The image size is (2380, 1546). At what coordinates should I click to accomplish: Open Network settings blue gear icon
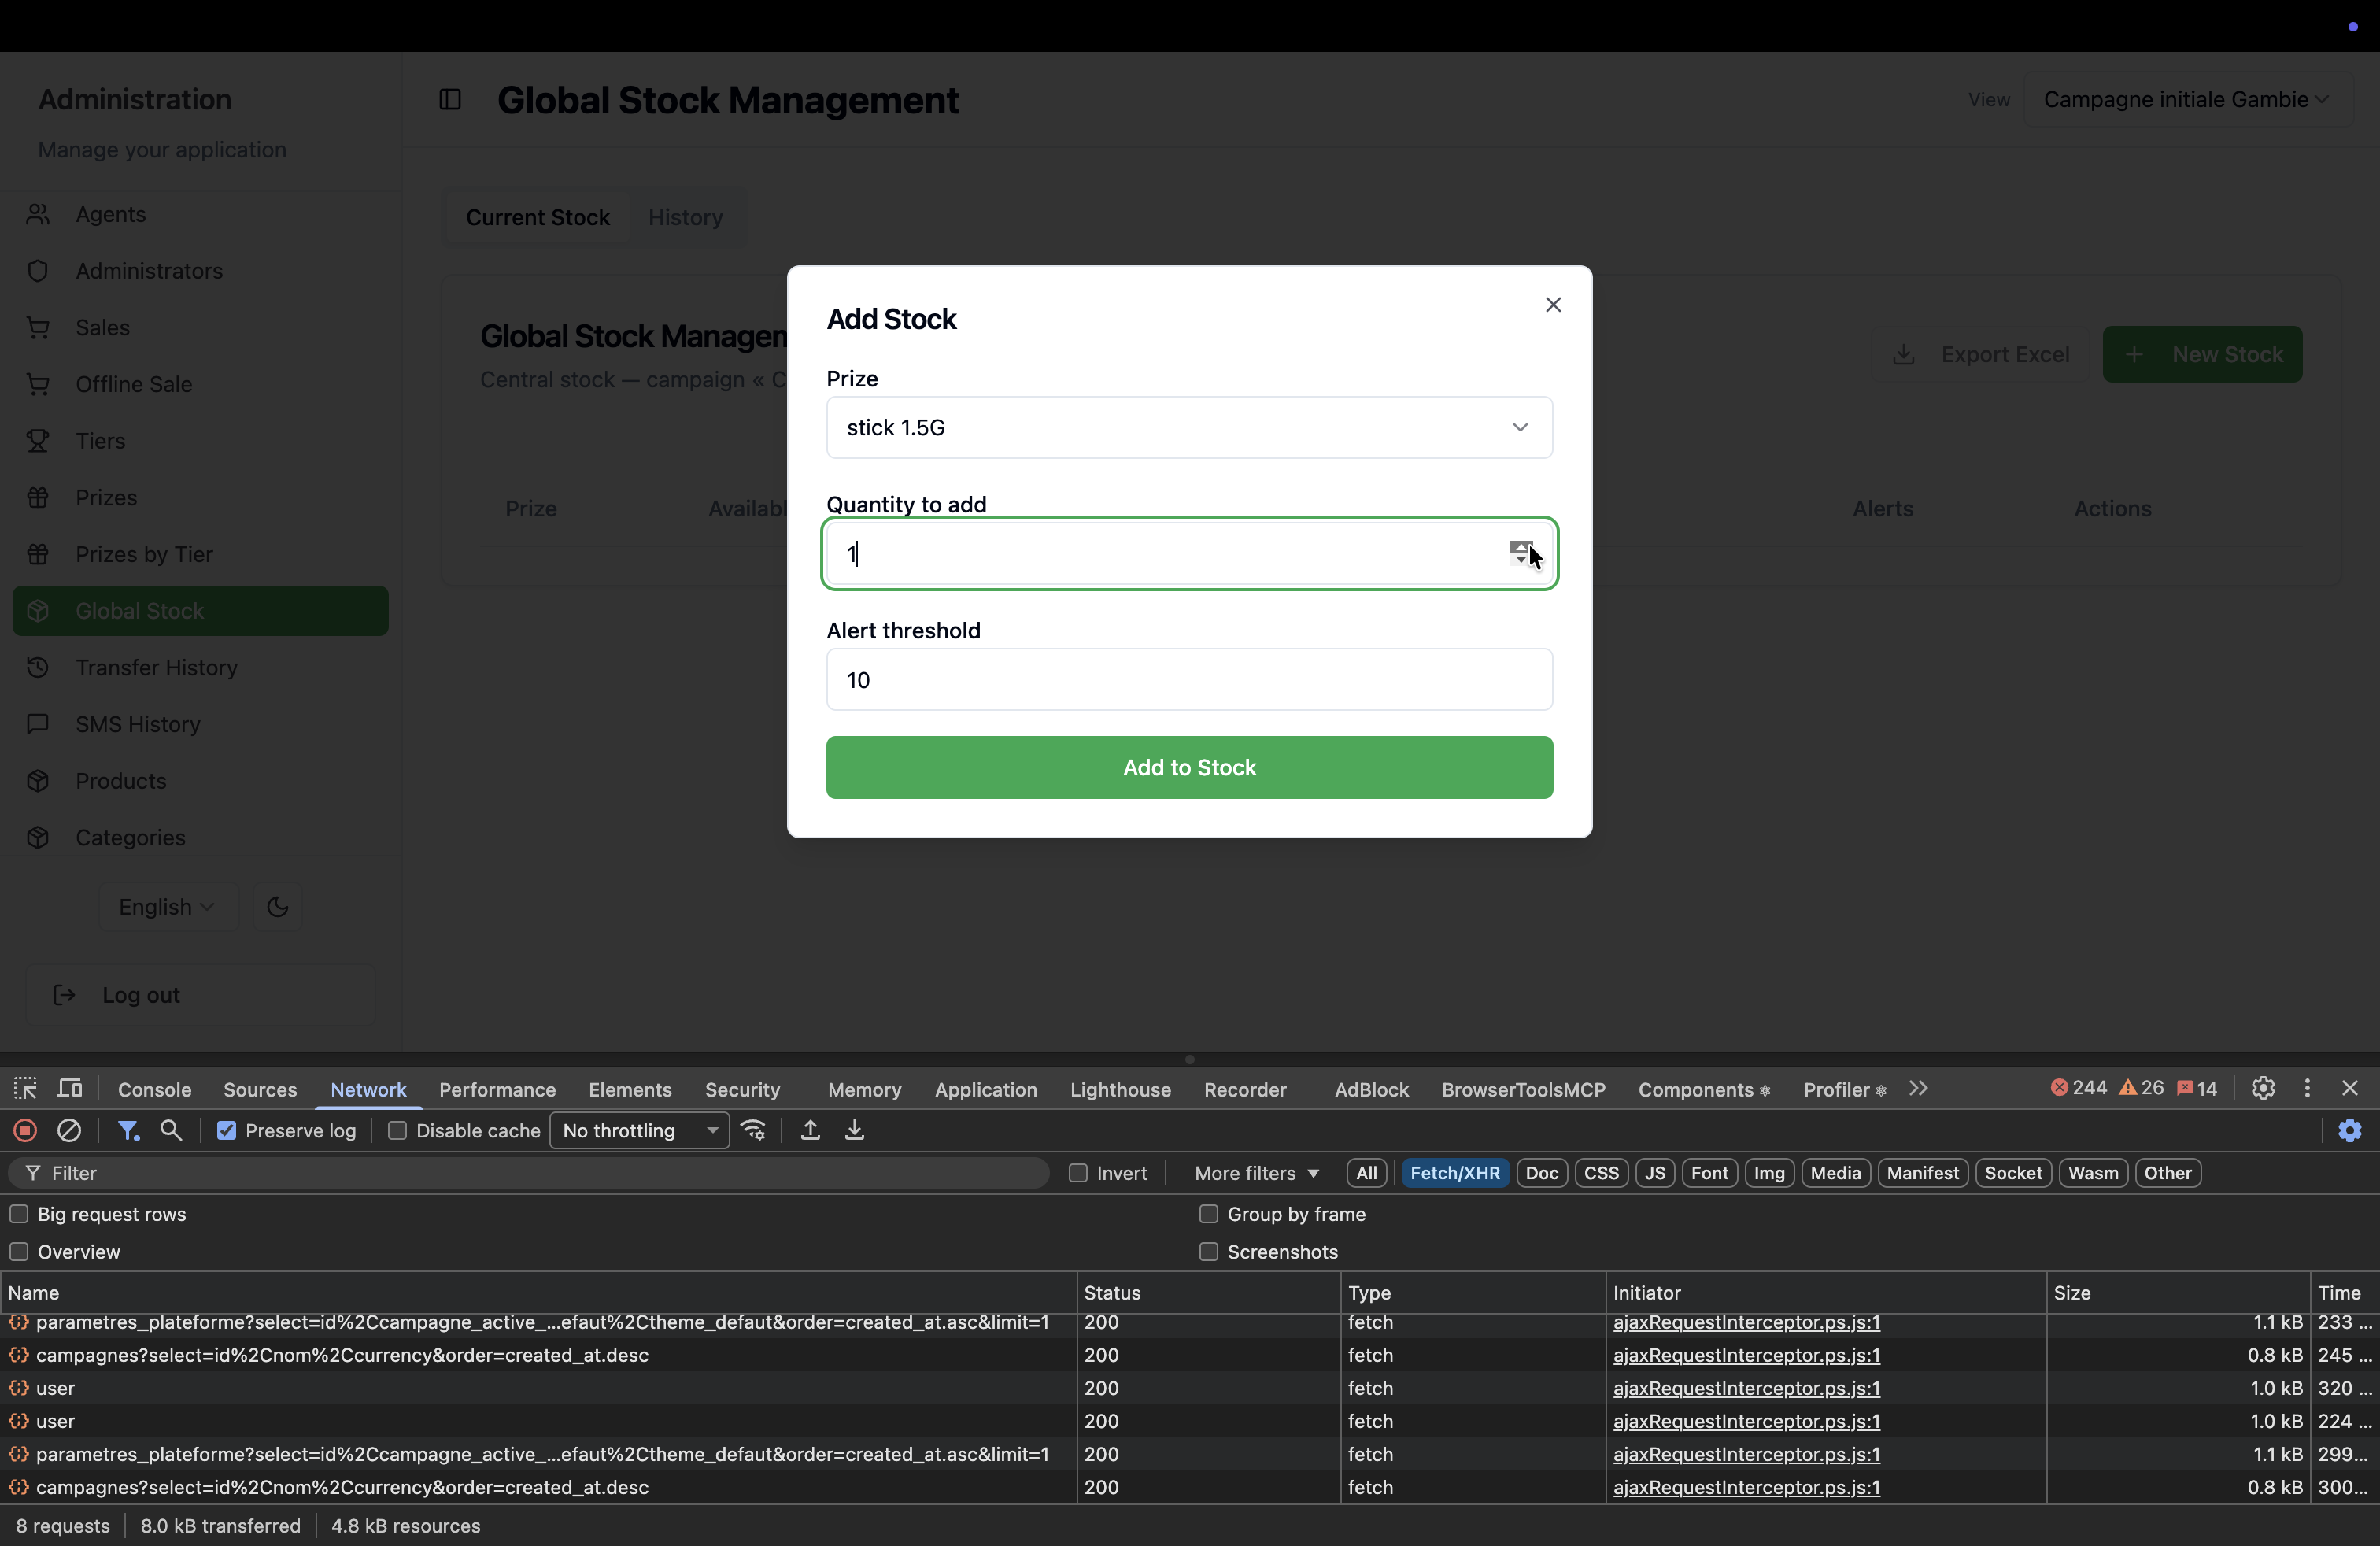[2350, 1130]
